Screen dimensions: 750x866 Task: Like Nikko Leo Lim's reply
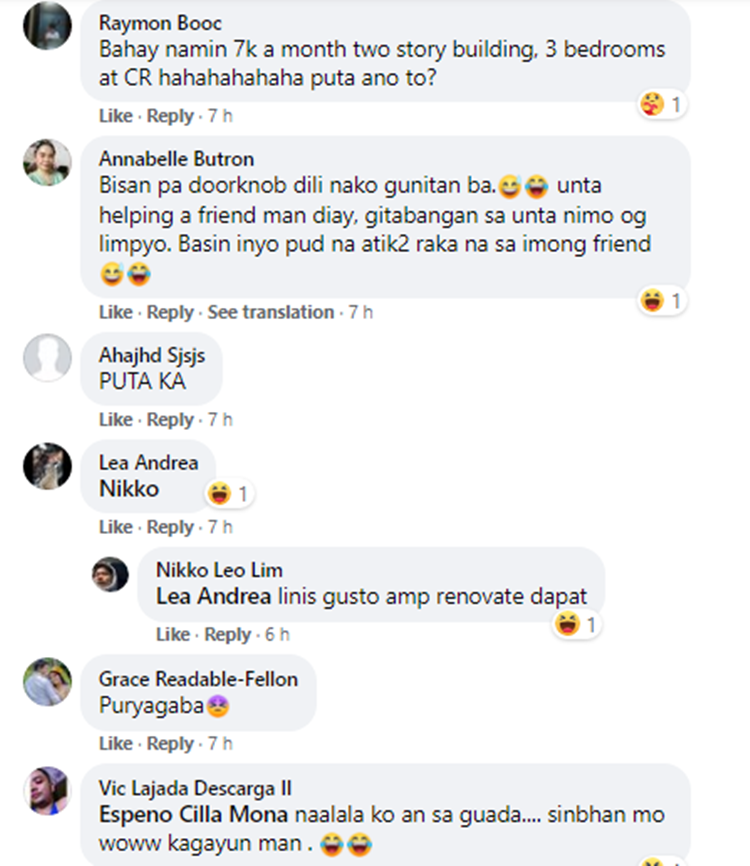point(173,635)
